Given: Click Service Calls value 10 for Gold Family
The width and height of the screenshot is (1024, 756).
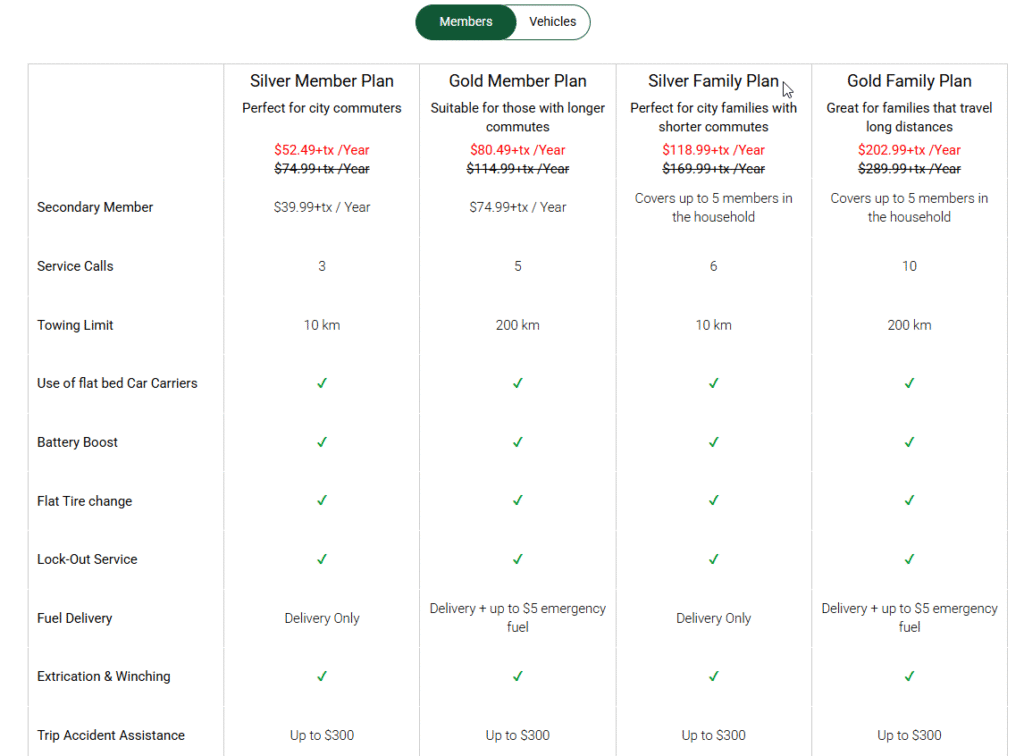Looking at the screenshot, I should point(909,266).
